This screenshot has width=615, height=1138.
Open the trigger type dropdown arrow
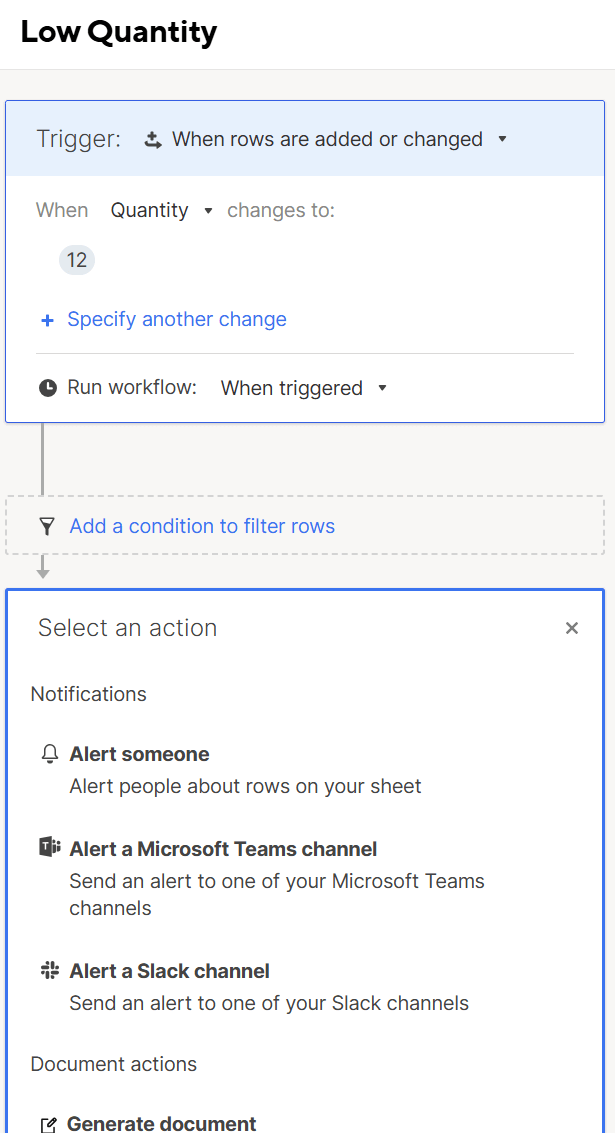tap(502, 139)
